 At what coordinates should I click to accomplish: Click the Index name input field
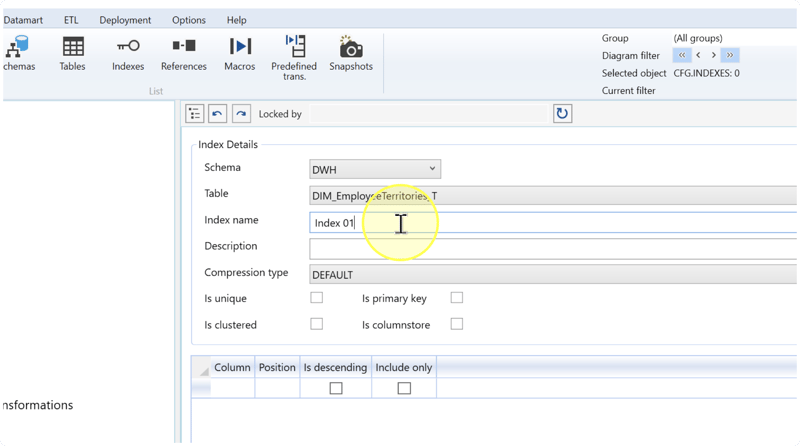pos(553,223)
